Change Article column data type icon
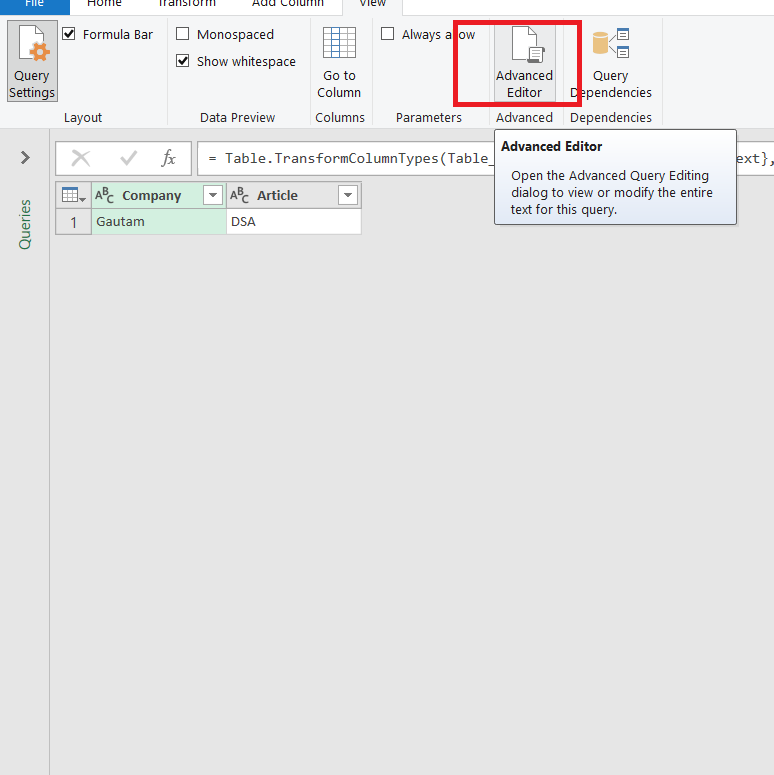The image size is (774, 775). [x=239, y=196]
